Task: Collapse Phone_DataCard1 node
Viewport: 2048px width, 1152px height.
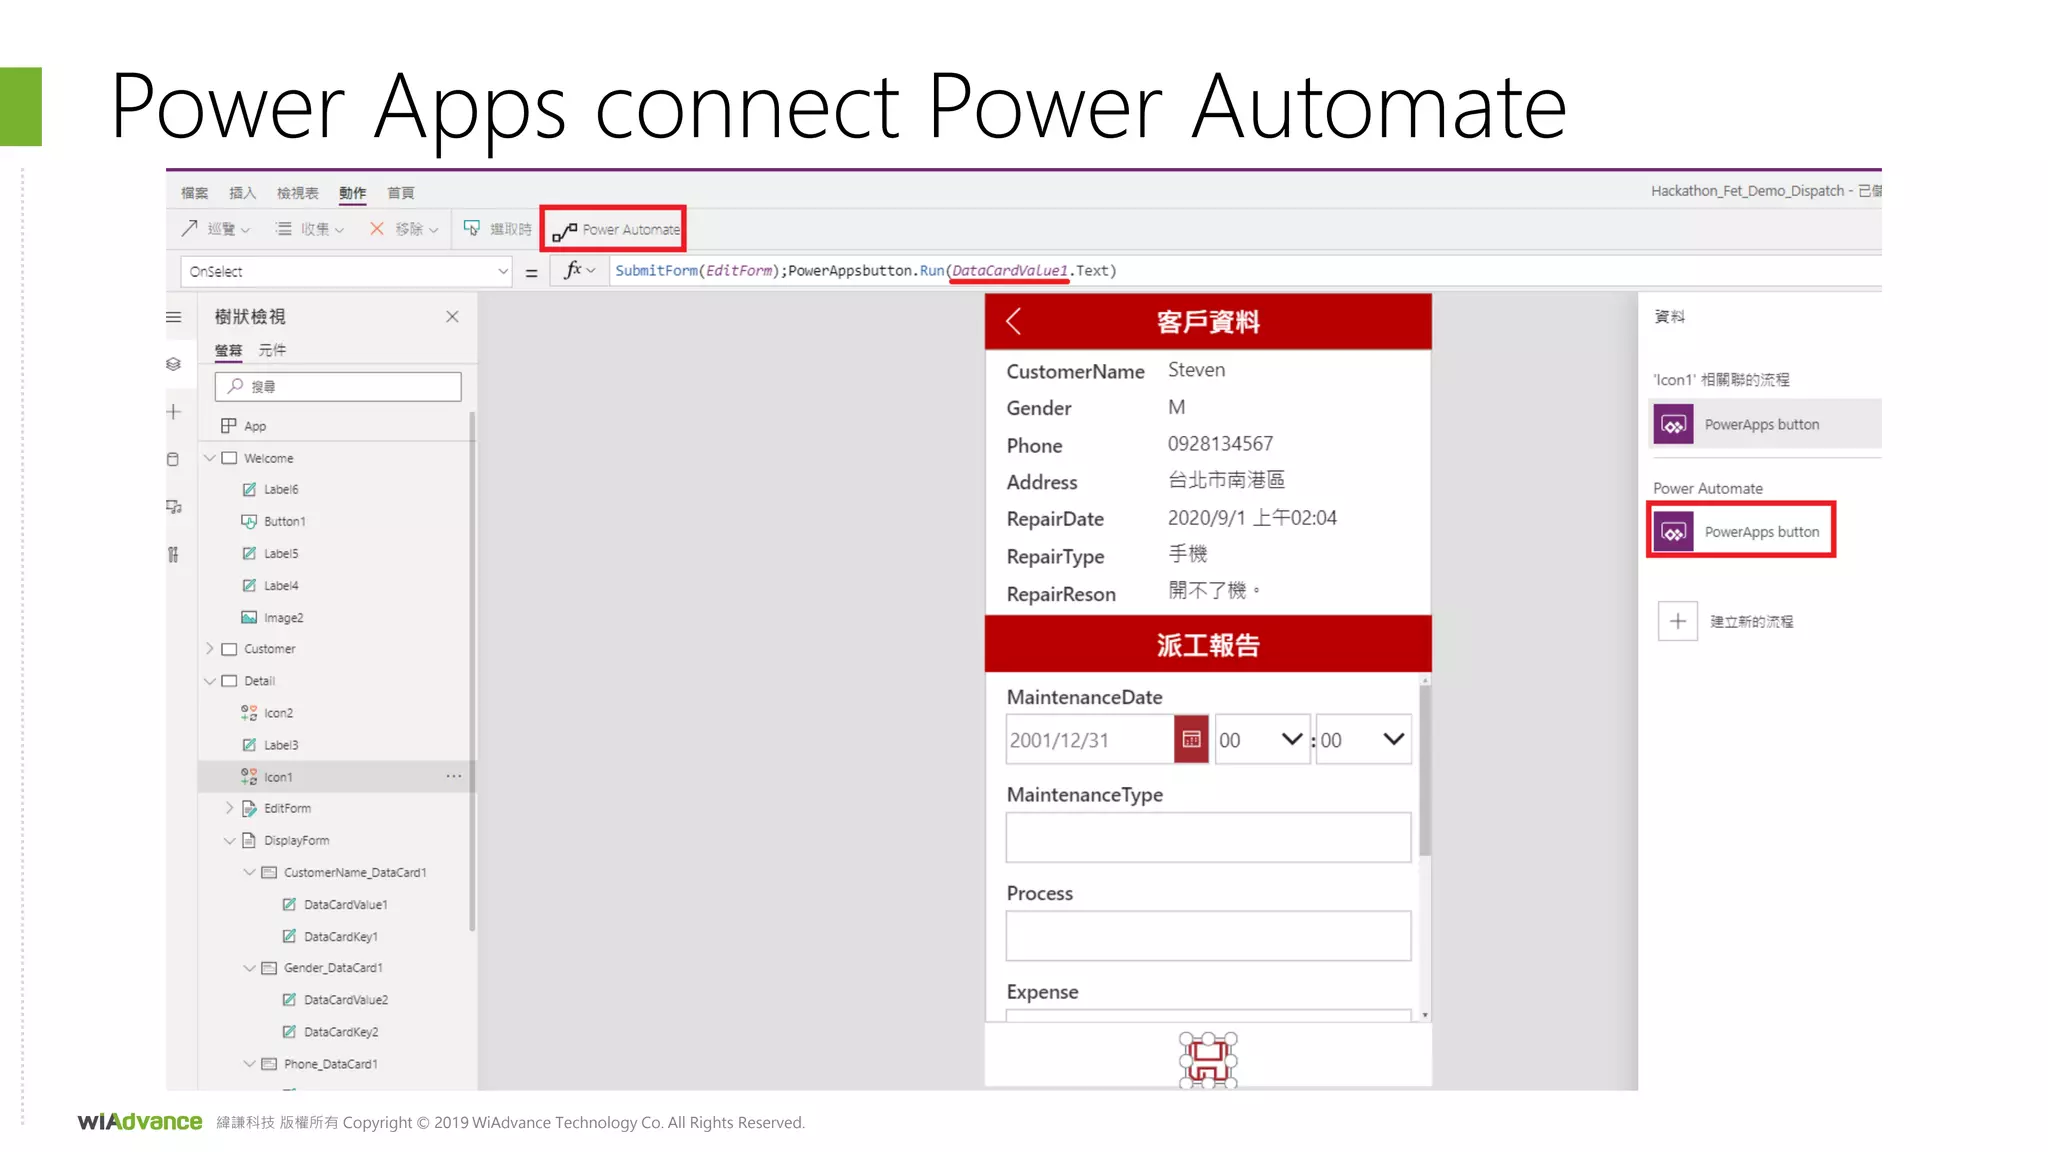Action: click(x=250, y=1064)
